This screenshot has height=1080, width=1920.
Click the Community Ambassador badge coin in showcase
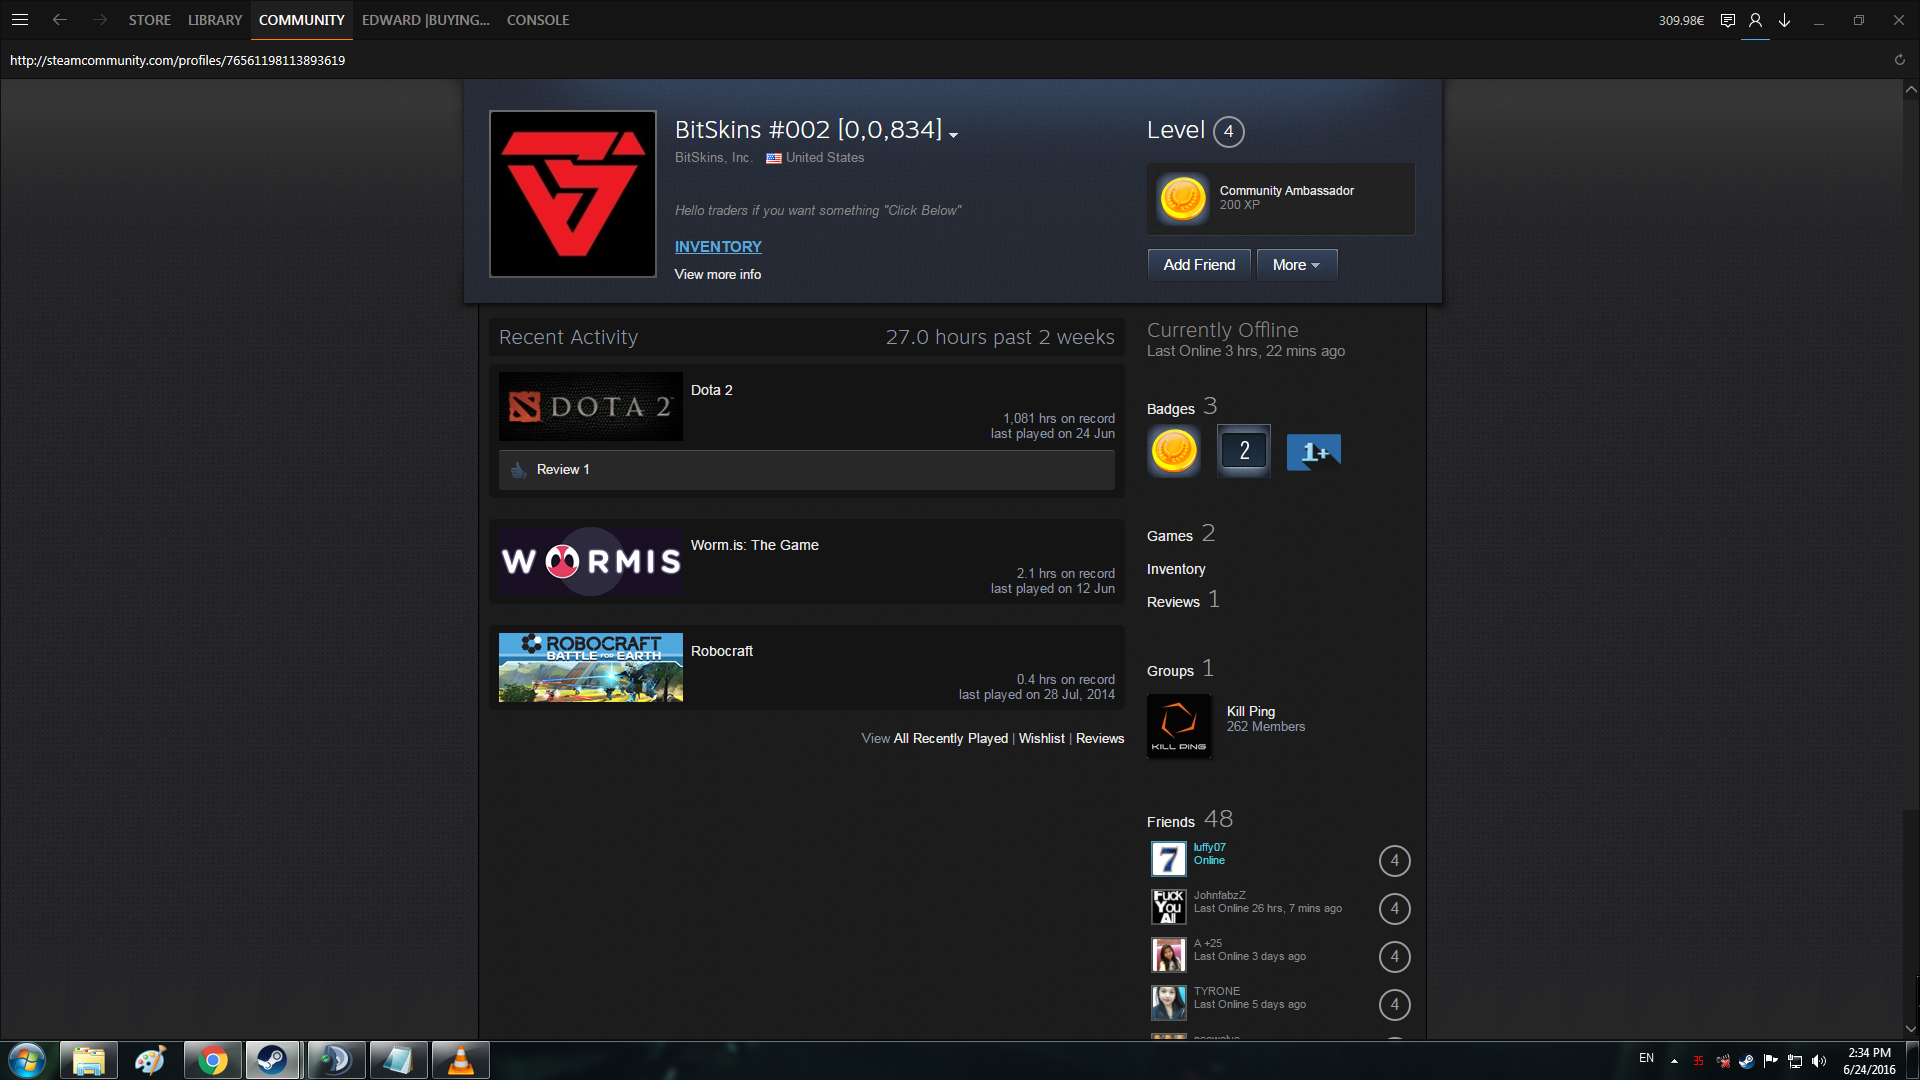(x=1182, y=198)
